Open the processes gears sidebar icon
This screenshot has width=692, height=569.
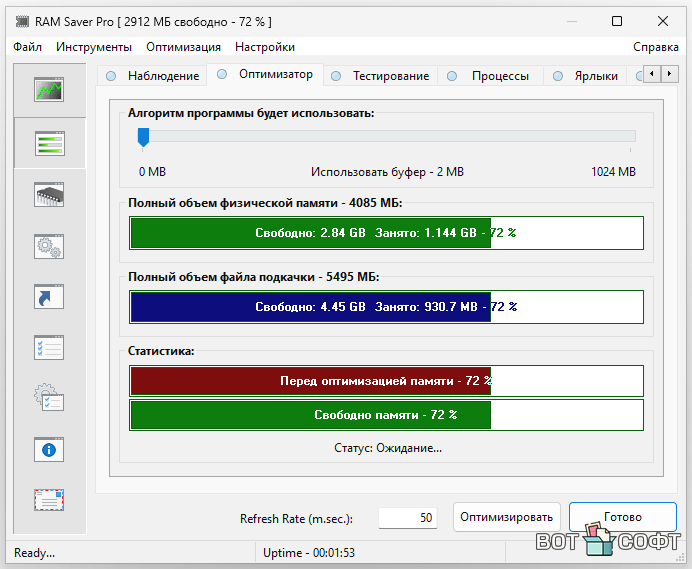49,246
